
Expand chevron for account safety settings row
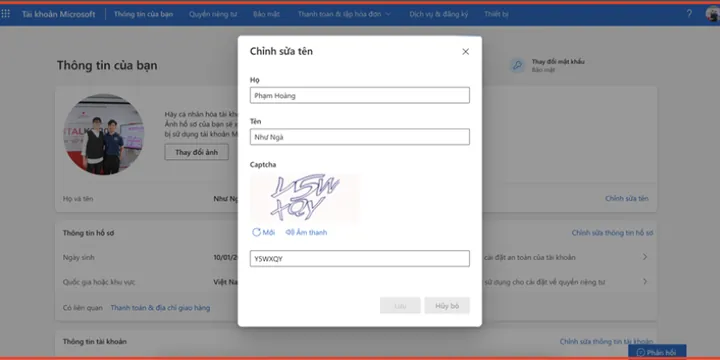click(x=645, y=257)
